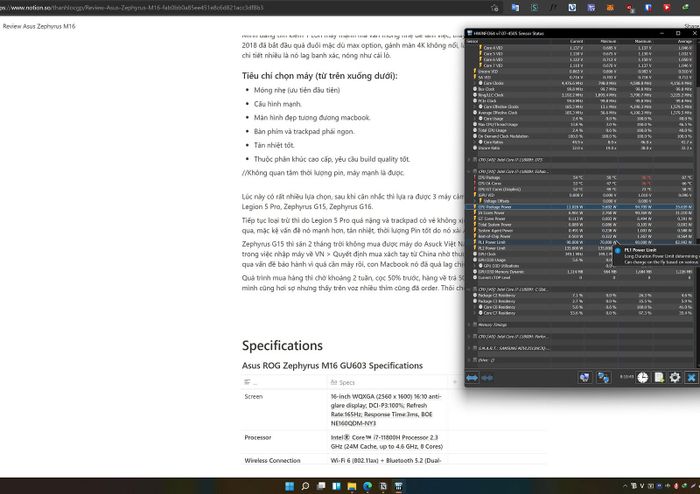Click Sensor column header in HWiNFO
700x494 pixels.
click(472, 42)
